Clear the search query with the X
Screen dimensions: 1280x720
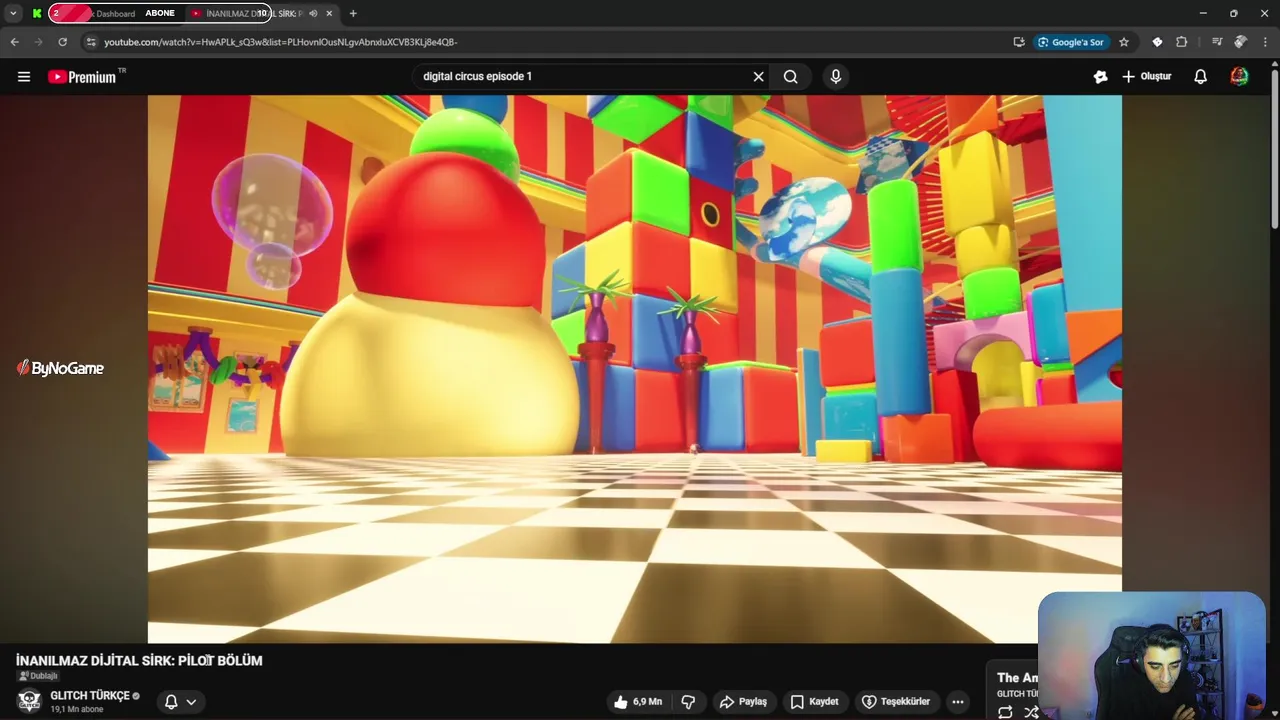tap(758, 77)
